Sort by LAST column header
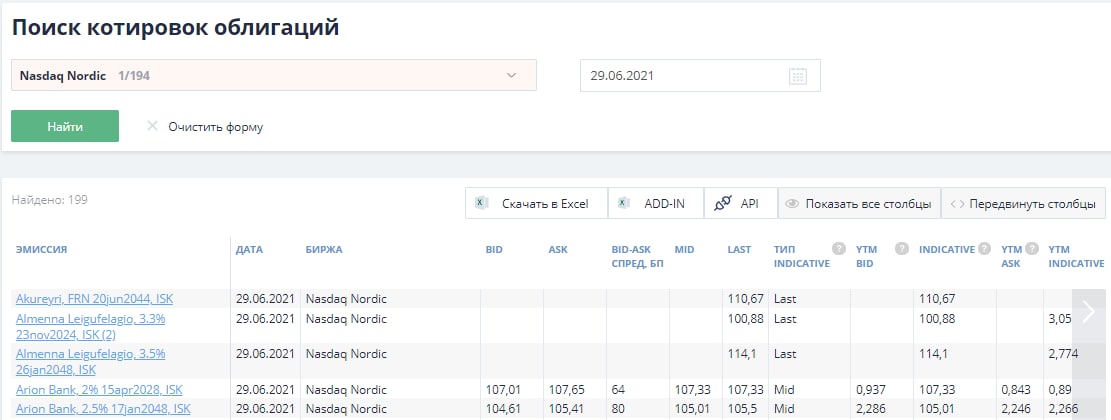 coord(739,250)
